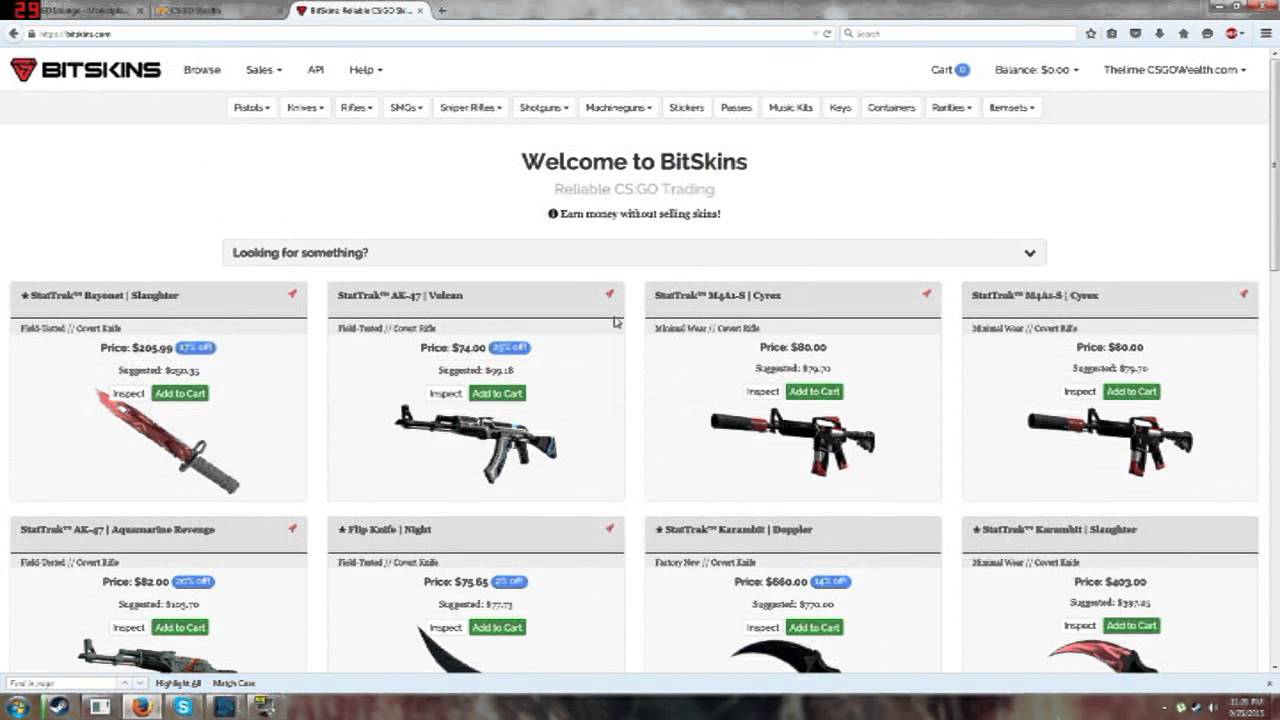Open a new browser tab with plus
1280x720 pixels.
click(442, 10)
